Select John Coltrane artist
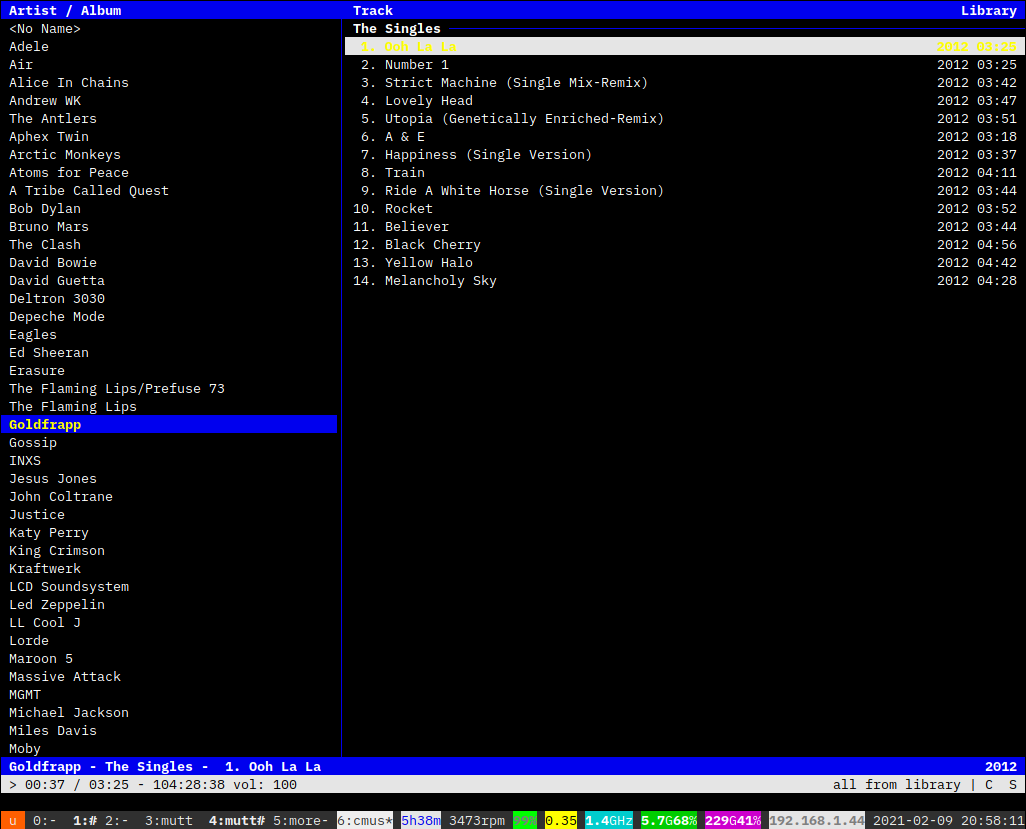 (x=169, y=497)
